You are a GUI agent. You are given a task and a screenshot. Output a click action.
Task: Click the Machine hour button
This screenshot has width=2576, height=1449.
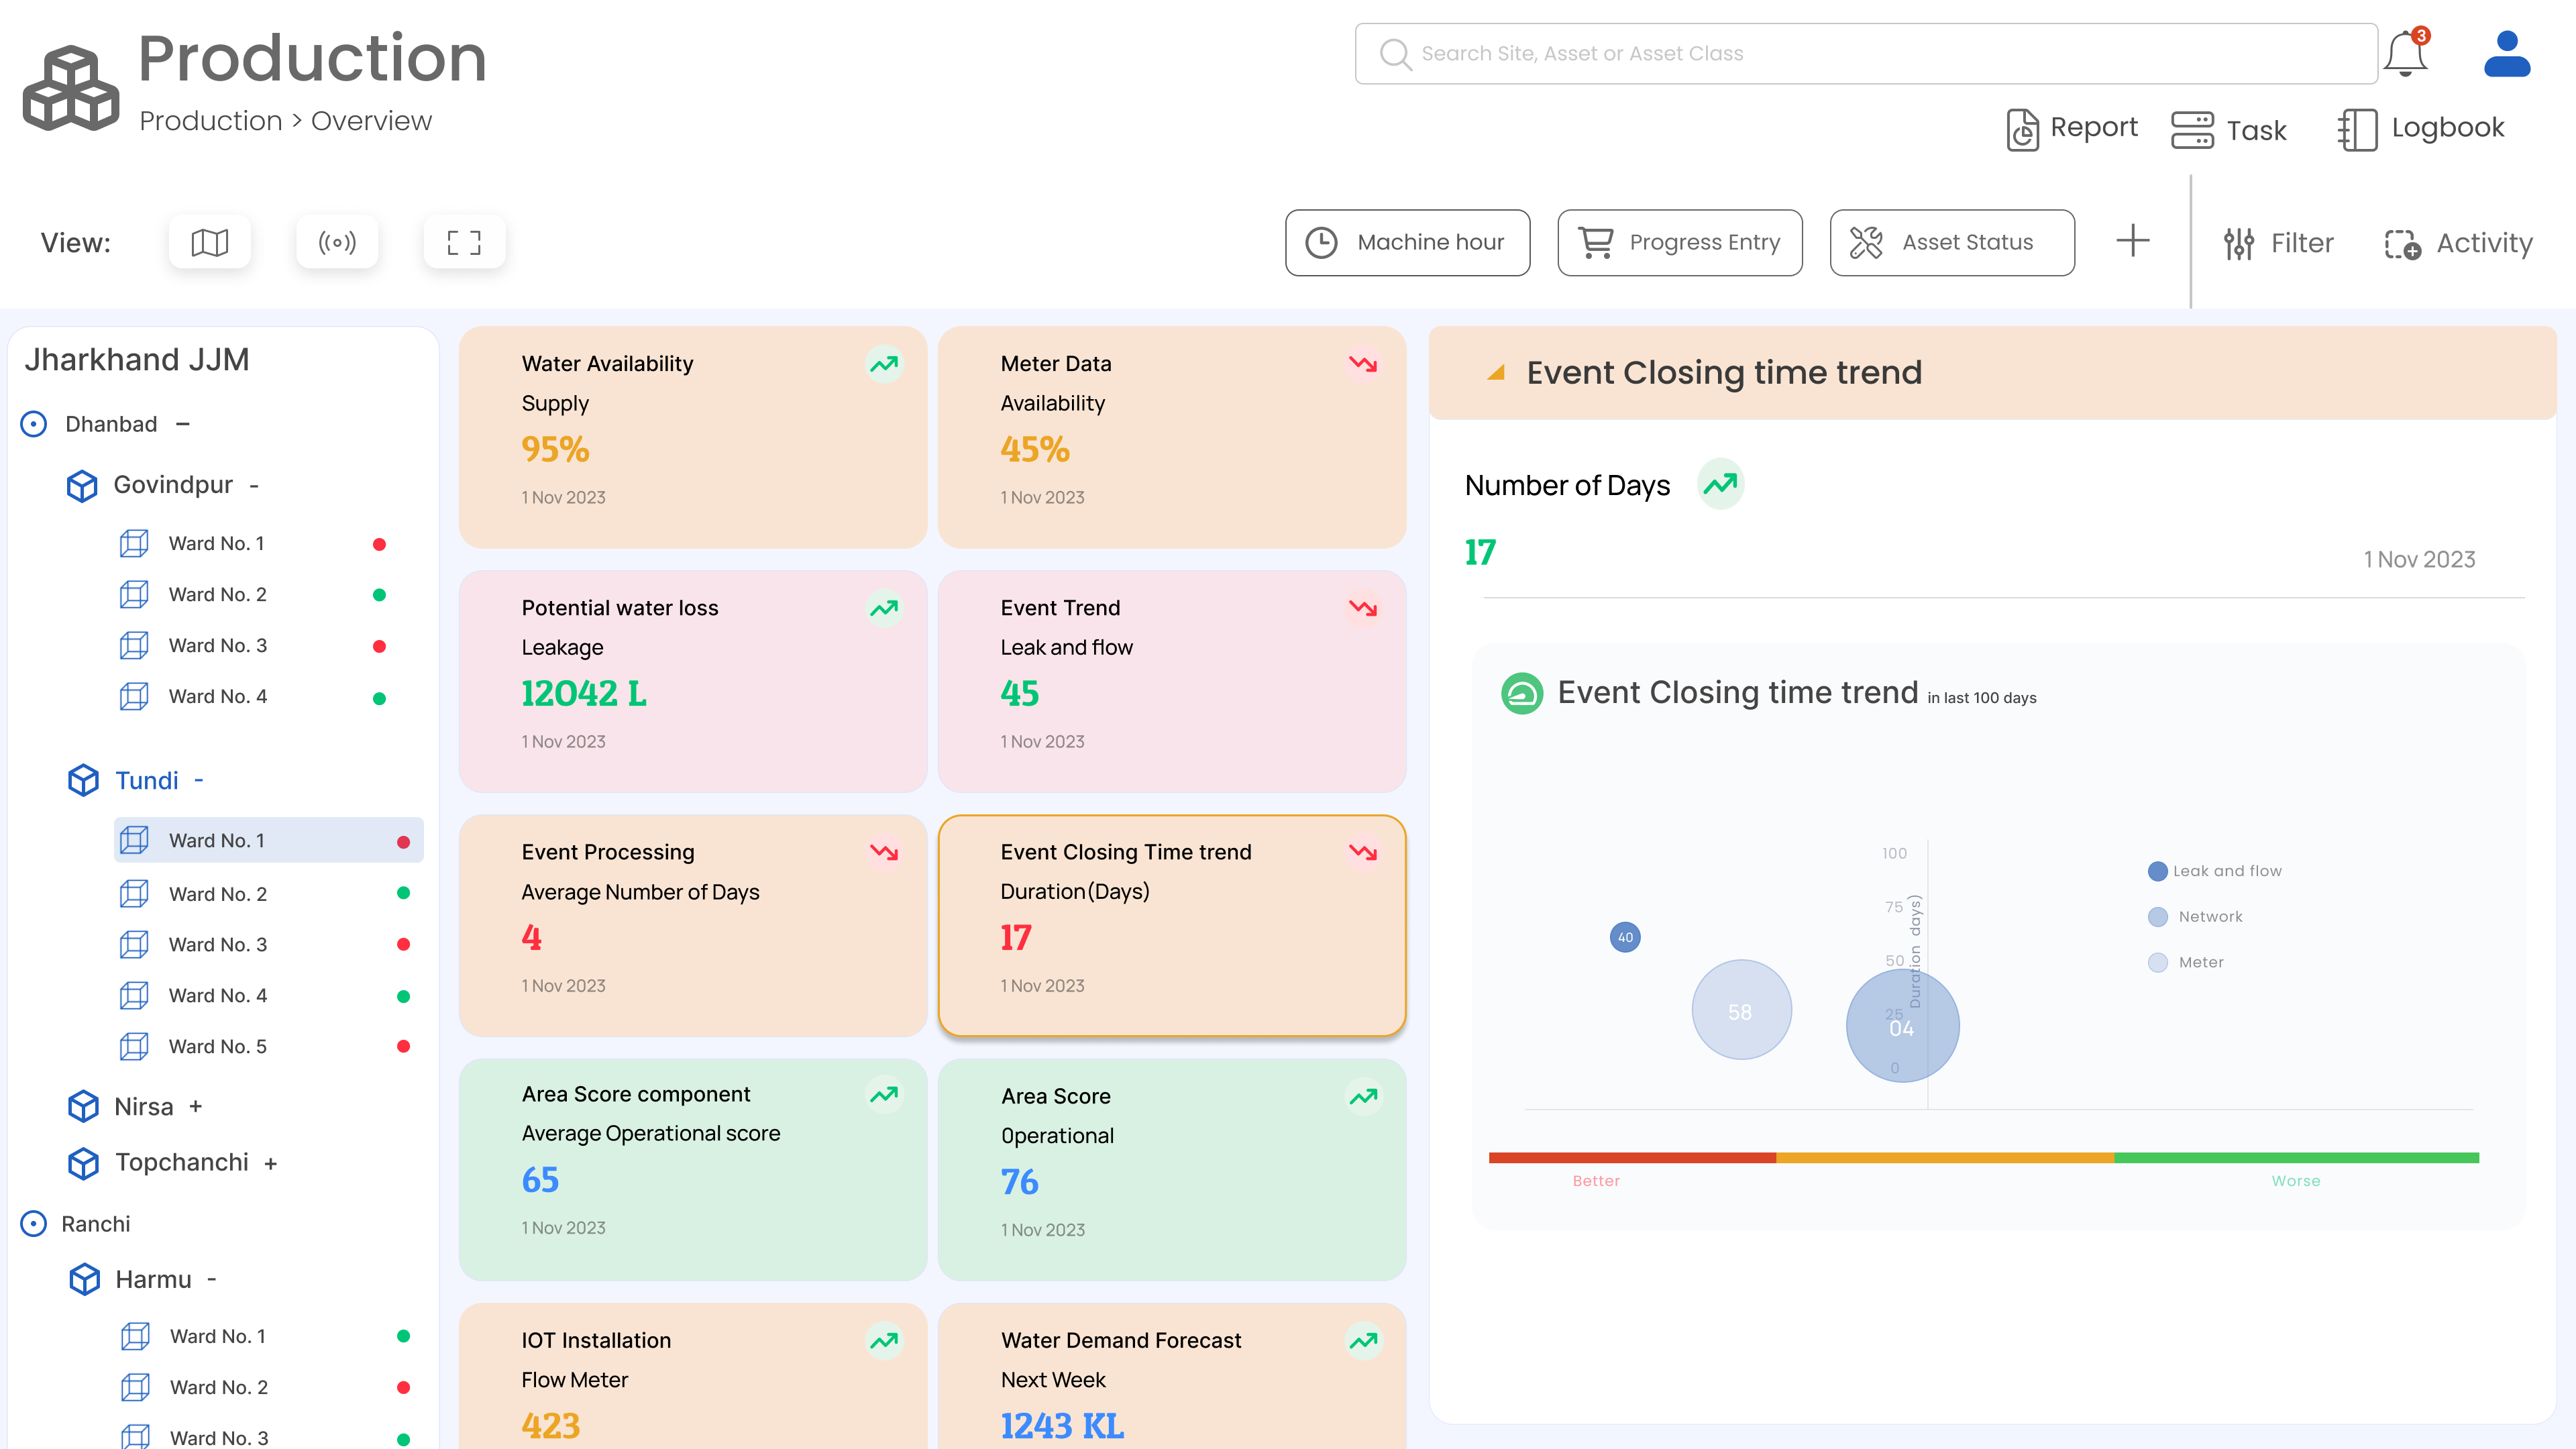tap(1407, 242)
